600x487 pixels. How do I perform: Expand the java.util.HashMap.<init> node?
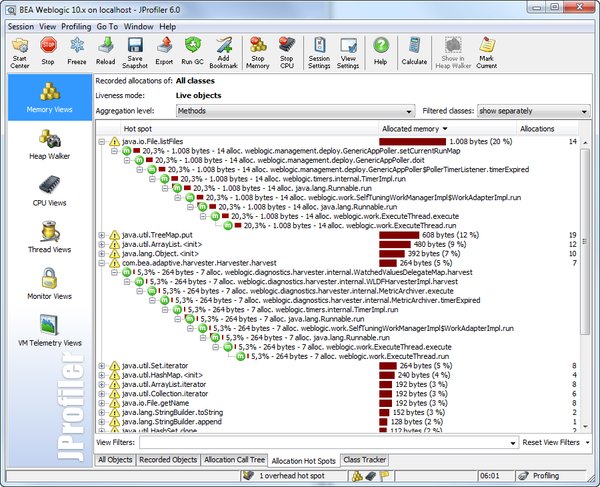click(102, 375)
